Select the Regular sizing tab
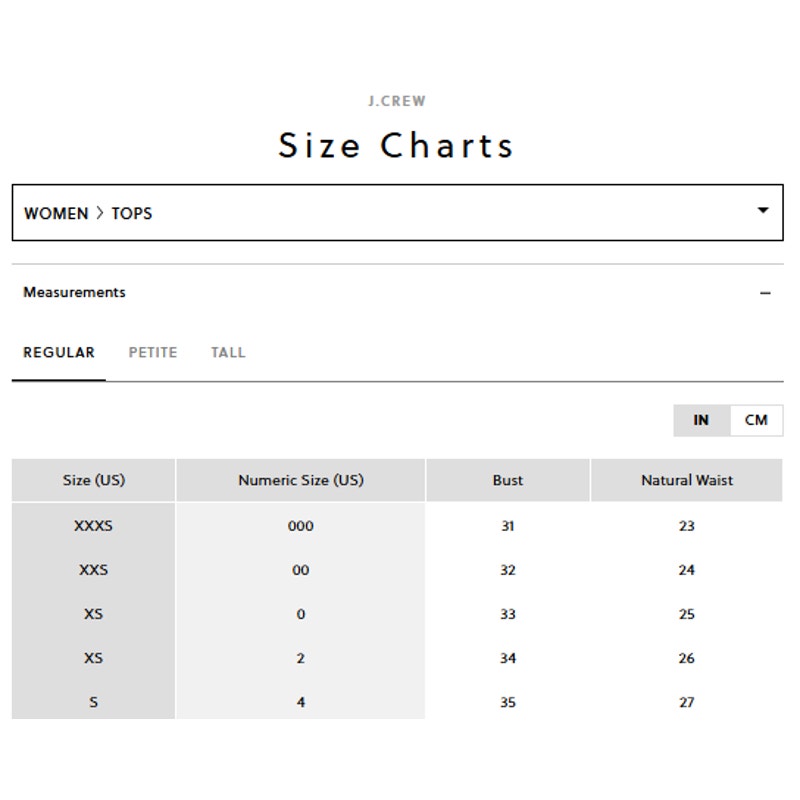 pos(59,352)
